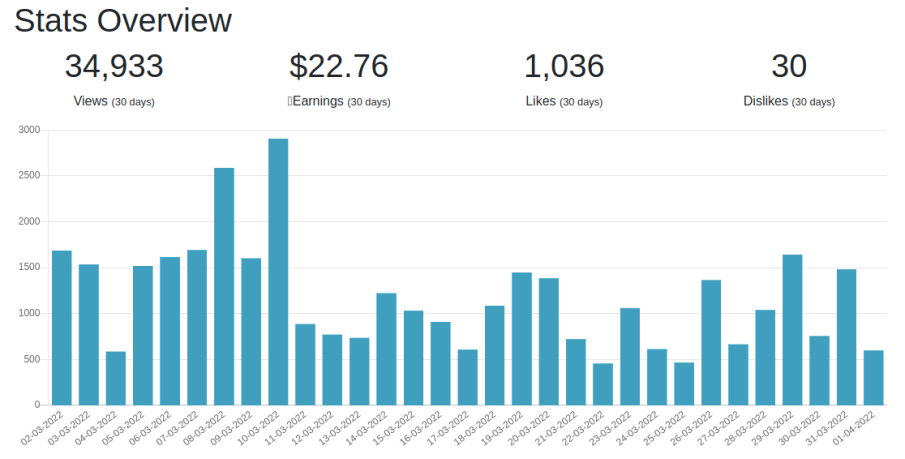
Task: Click the 34,933 views count
Action: point(114,66)
